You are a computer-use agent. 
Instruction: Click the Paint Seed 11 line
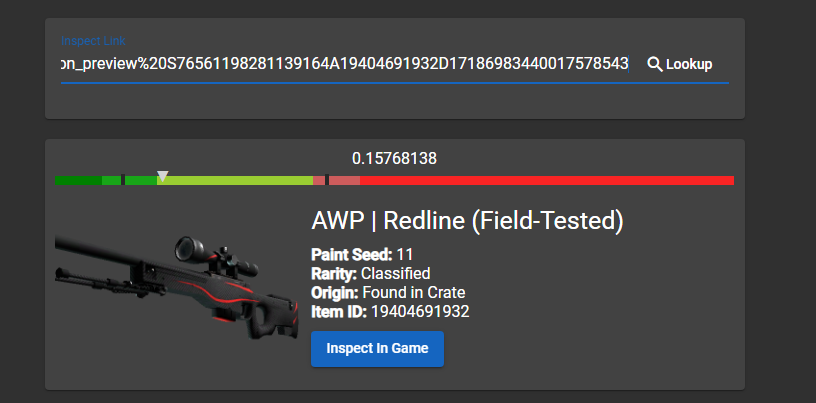coord(361,254)
